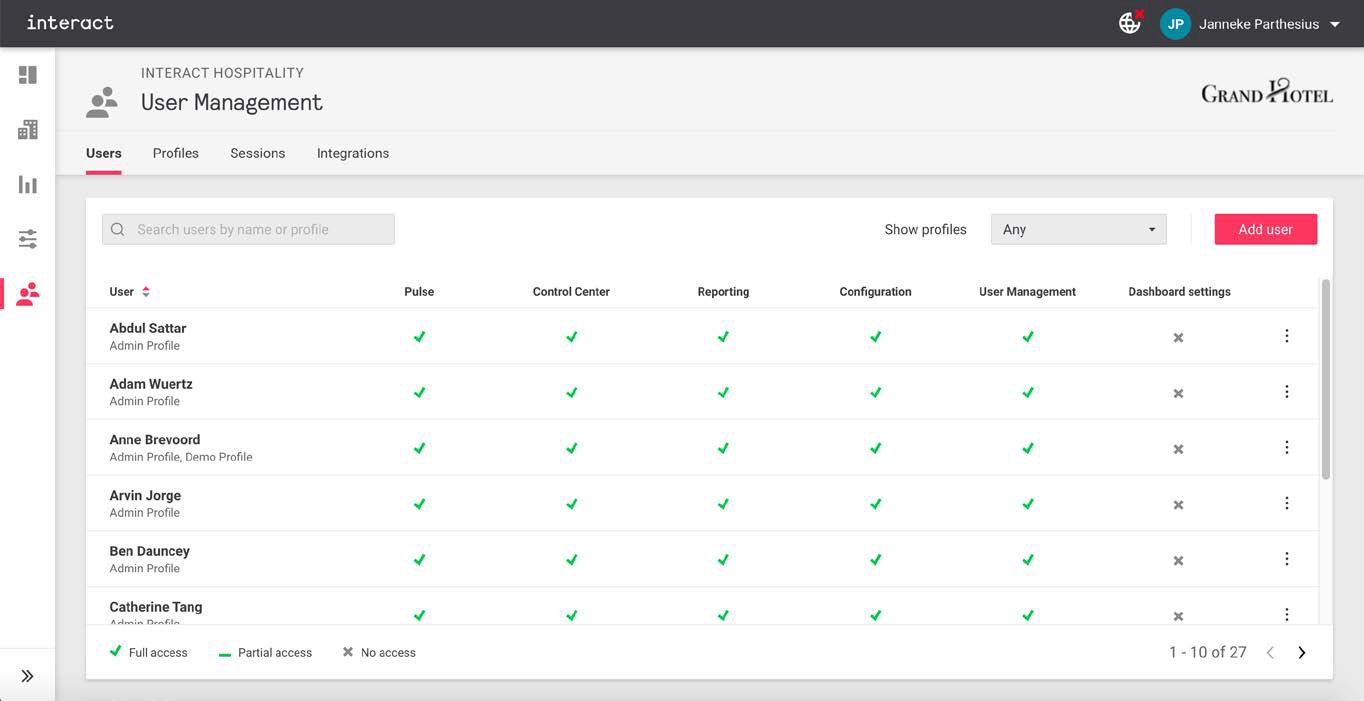Screen dimensions: 1364x701
Task: Select the User Management sidebar icon
Action: pos(28,293)
